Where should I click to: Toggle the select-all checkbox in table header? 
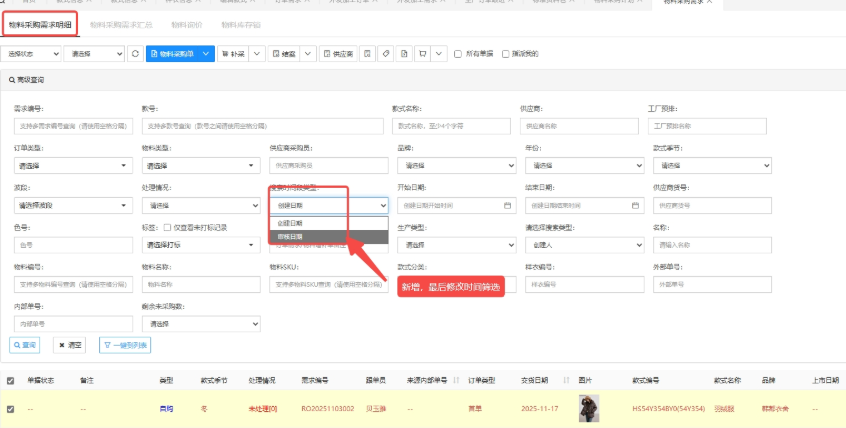11,380
